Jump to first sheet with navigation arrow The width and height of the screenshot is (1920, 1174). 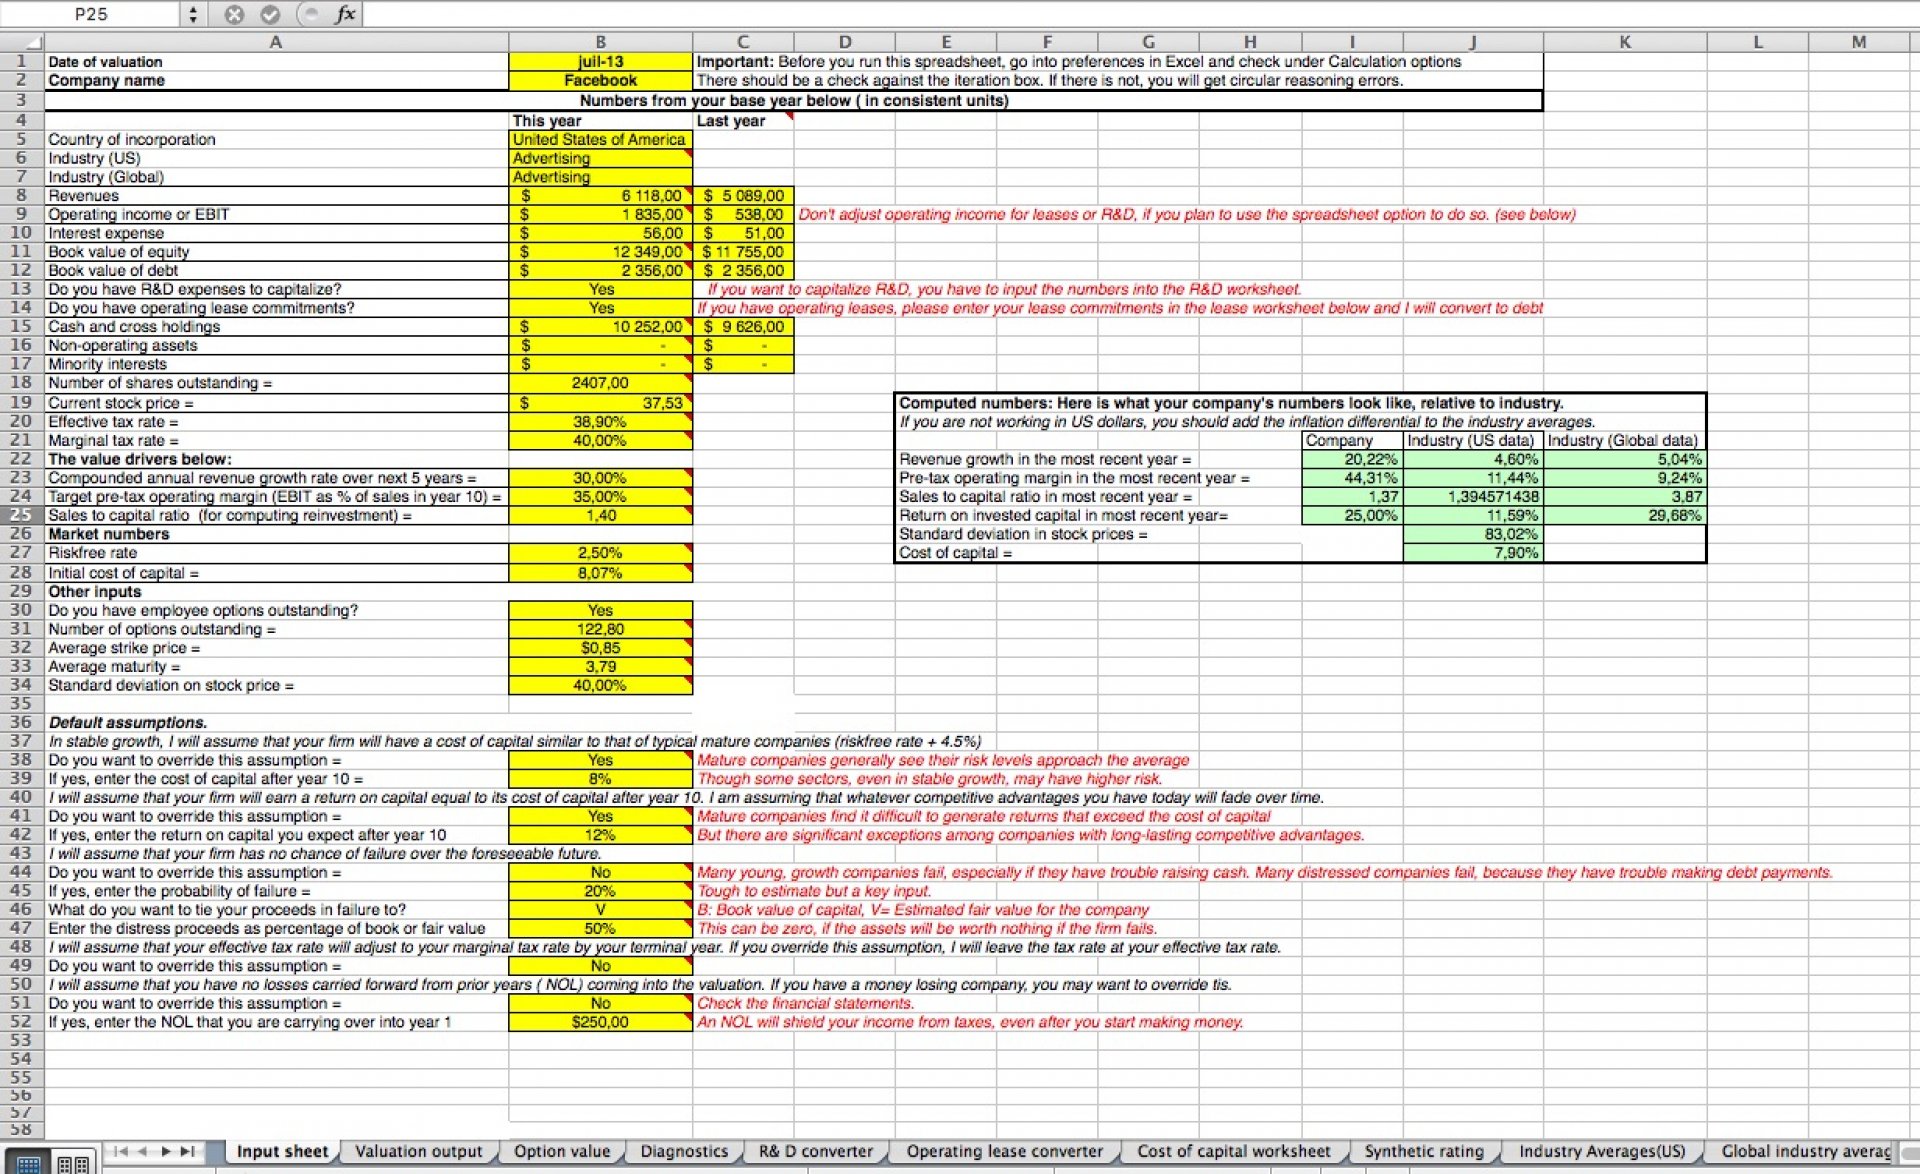pyautogui.click(x=120, y=1151)
